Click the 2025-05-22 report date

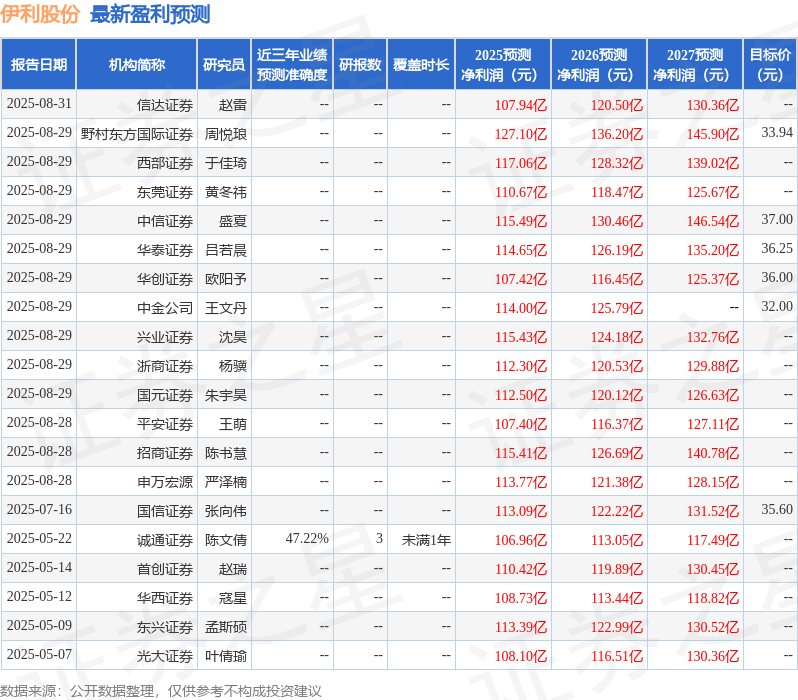pyautogui.click(x=39, y=539)
